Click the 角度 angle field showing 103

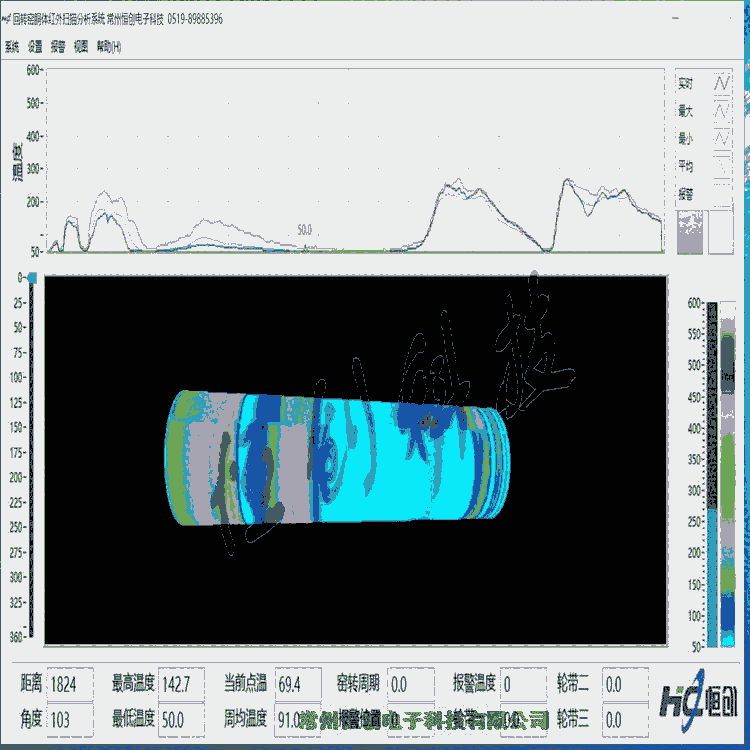tap(70, 719)
